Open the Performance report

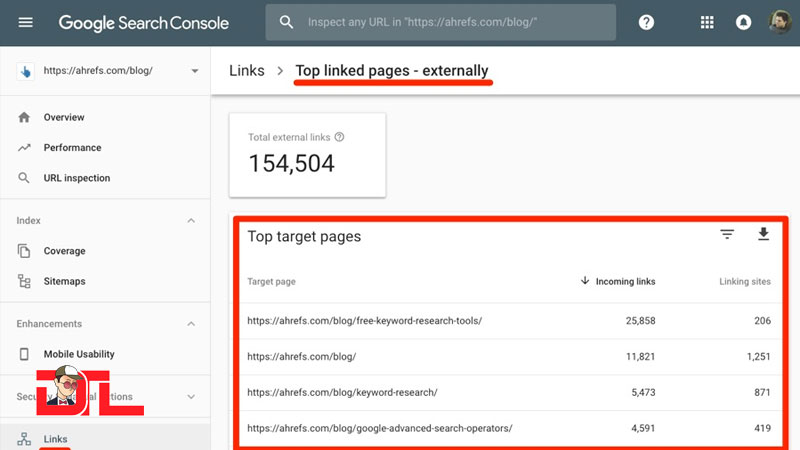tap(72, 147)
